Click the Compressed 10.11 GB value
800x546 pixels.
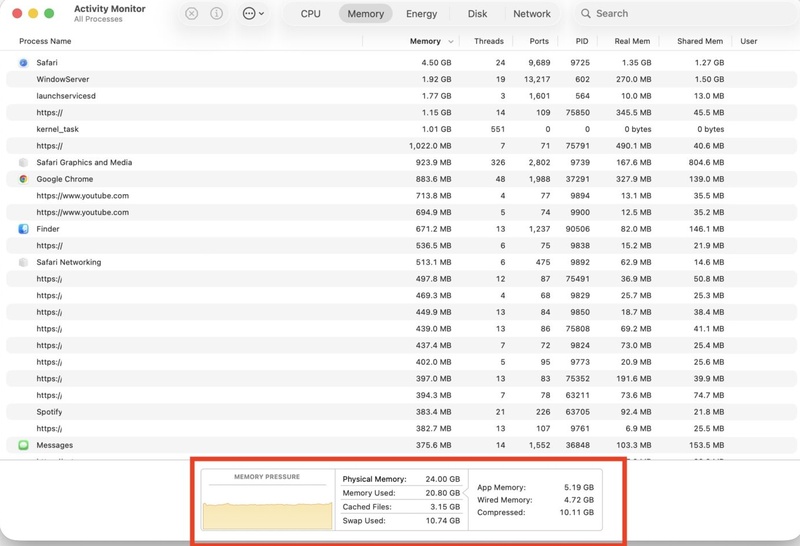coord(577,512)
